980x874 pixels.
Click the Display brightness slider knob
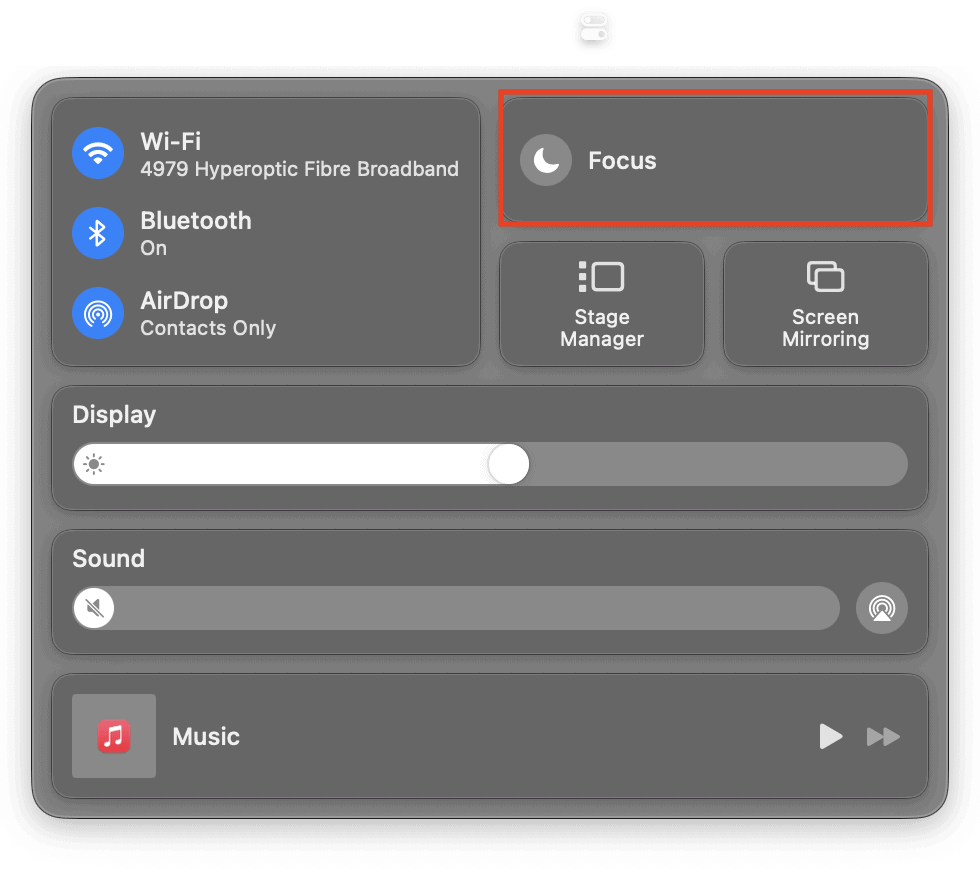tap(509, 464)
